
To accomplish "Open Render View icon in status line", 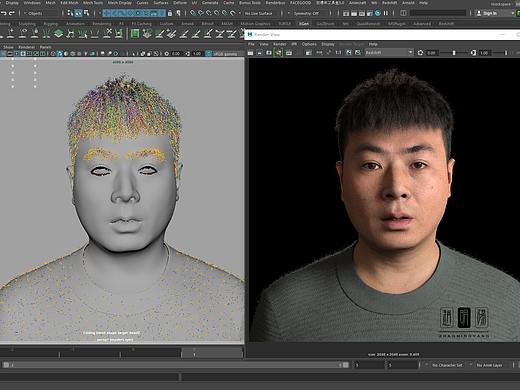I will [346, 13].
